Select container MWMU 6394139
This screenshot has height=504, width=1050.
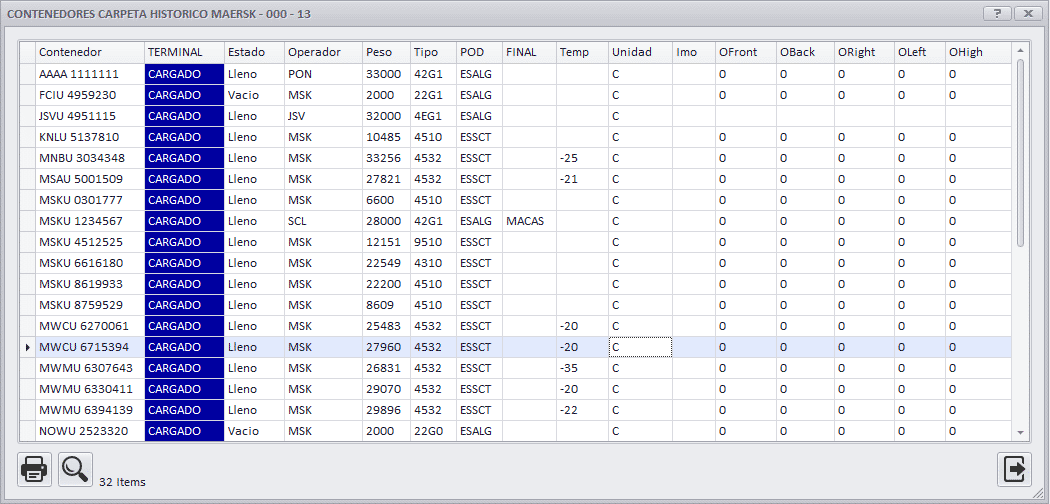point(90,410)
